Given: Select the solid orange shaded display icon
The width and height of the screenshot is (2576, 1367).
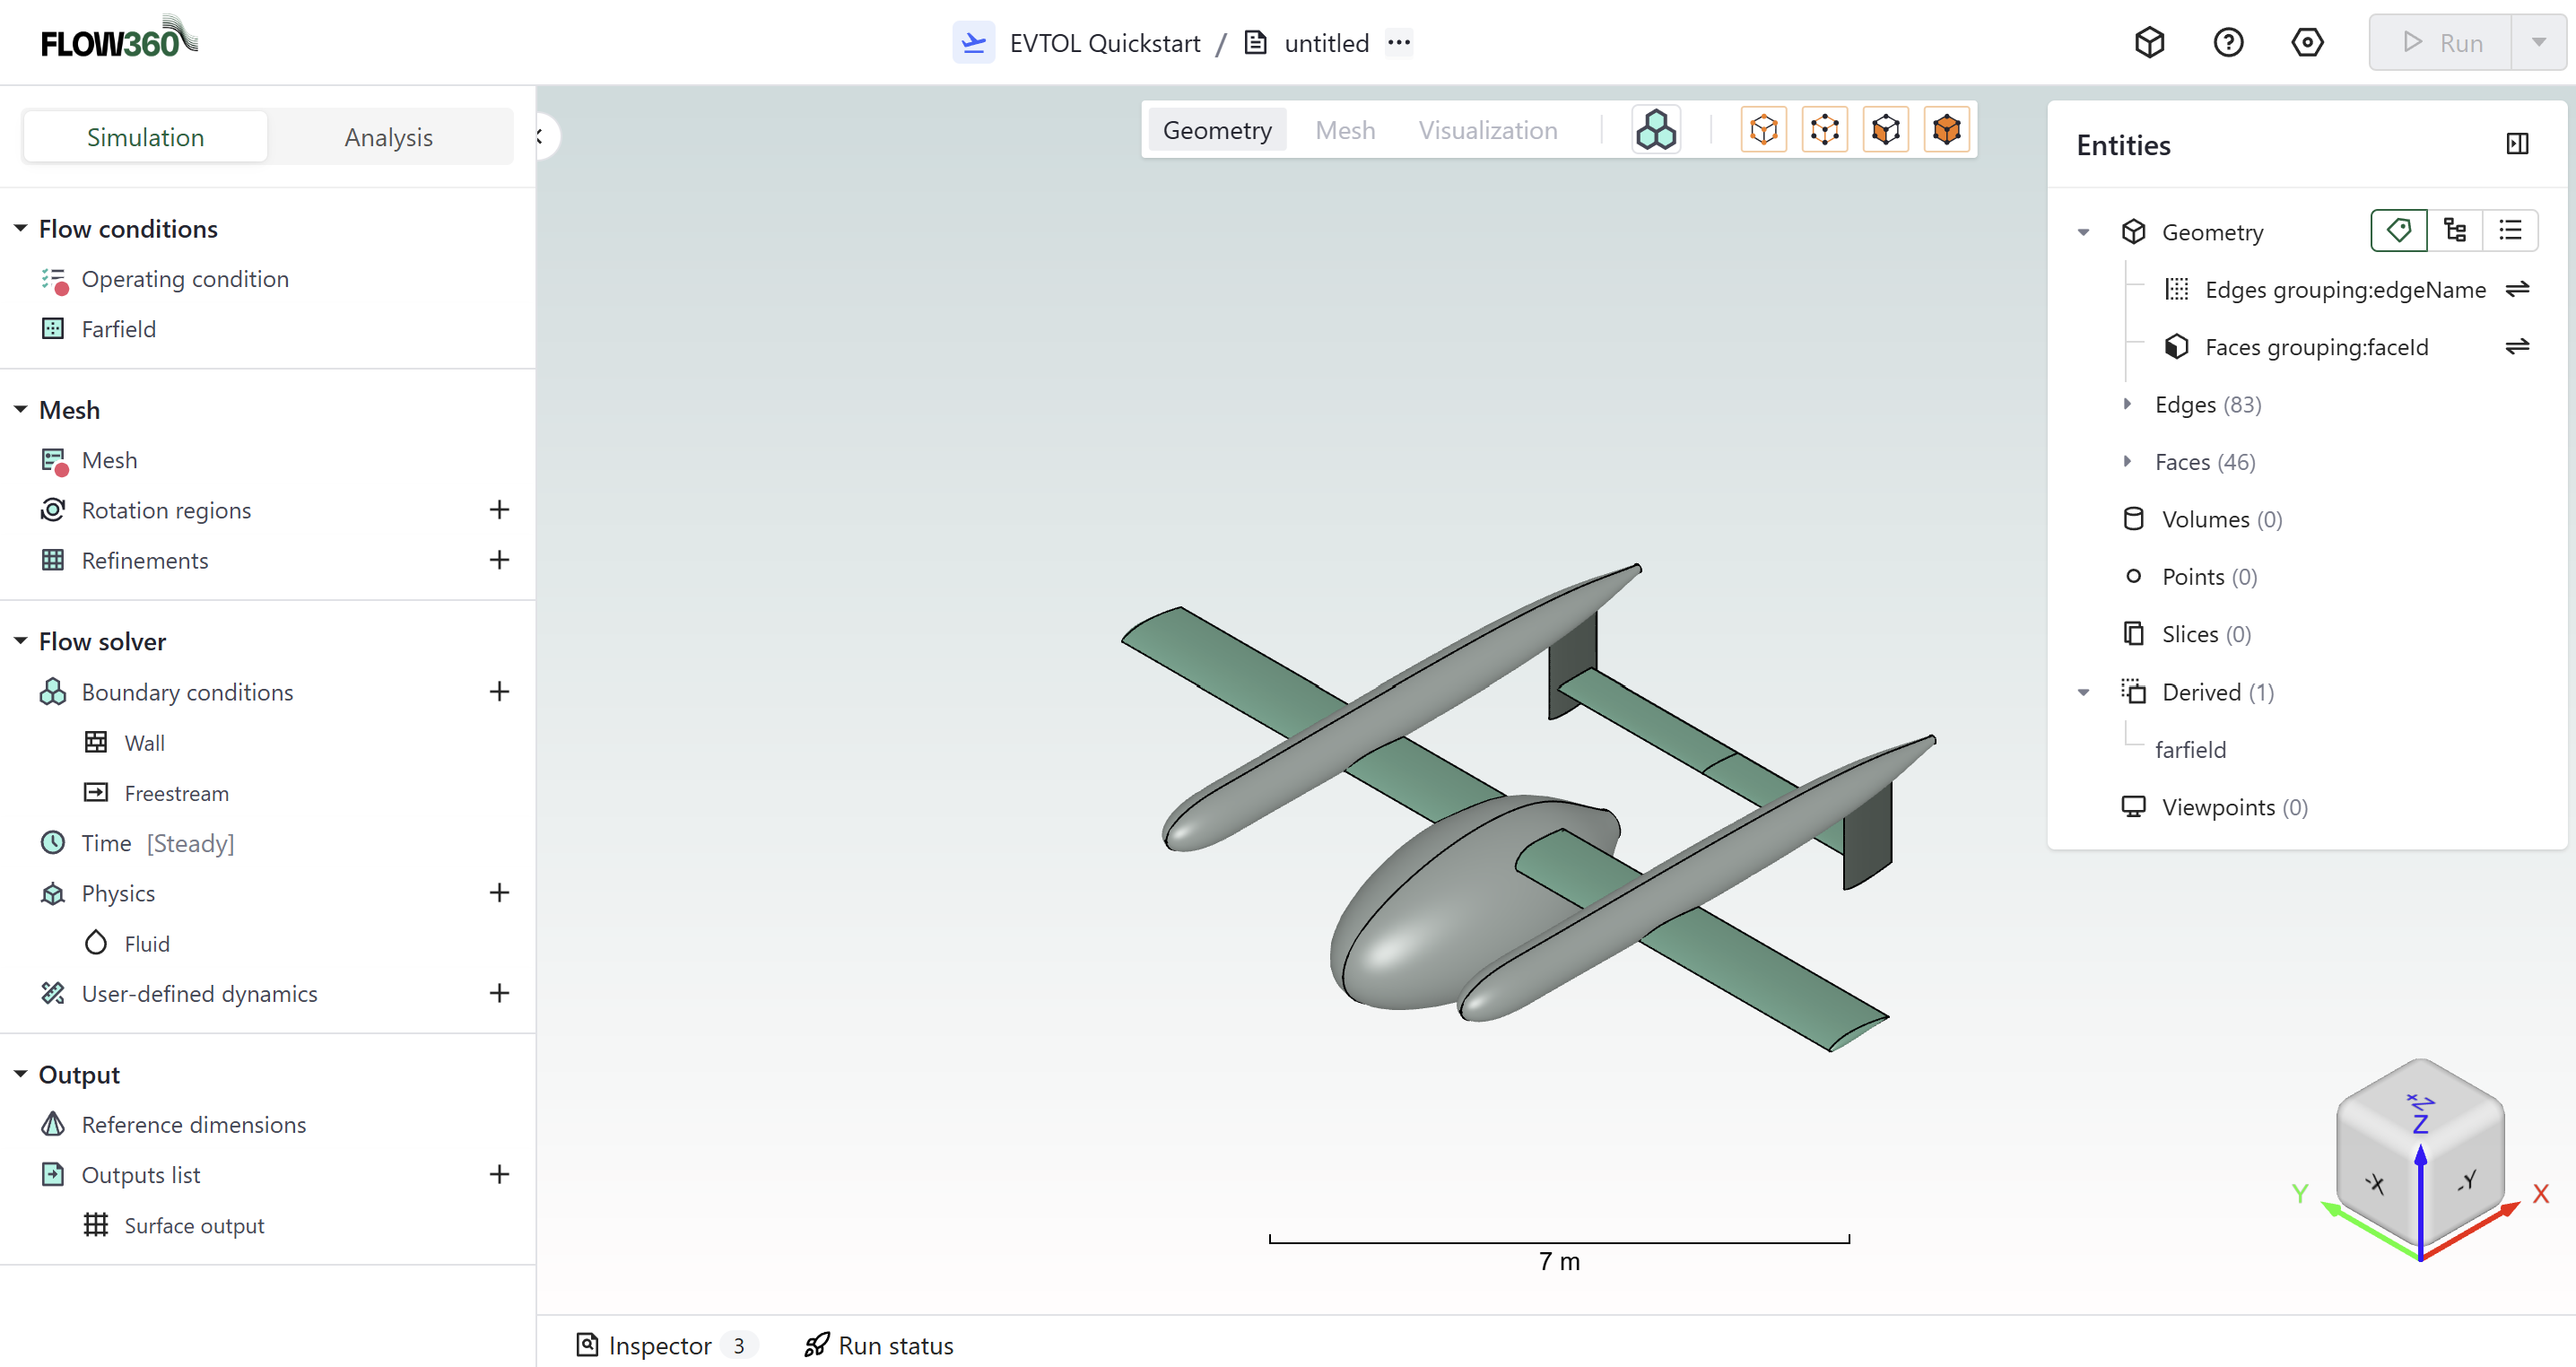Looking at the screenshot, I should click(x=1946, y=130).
